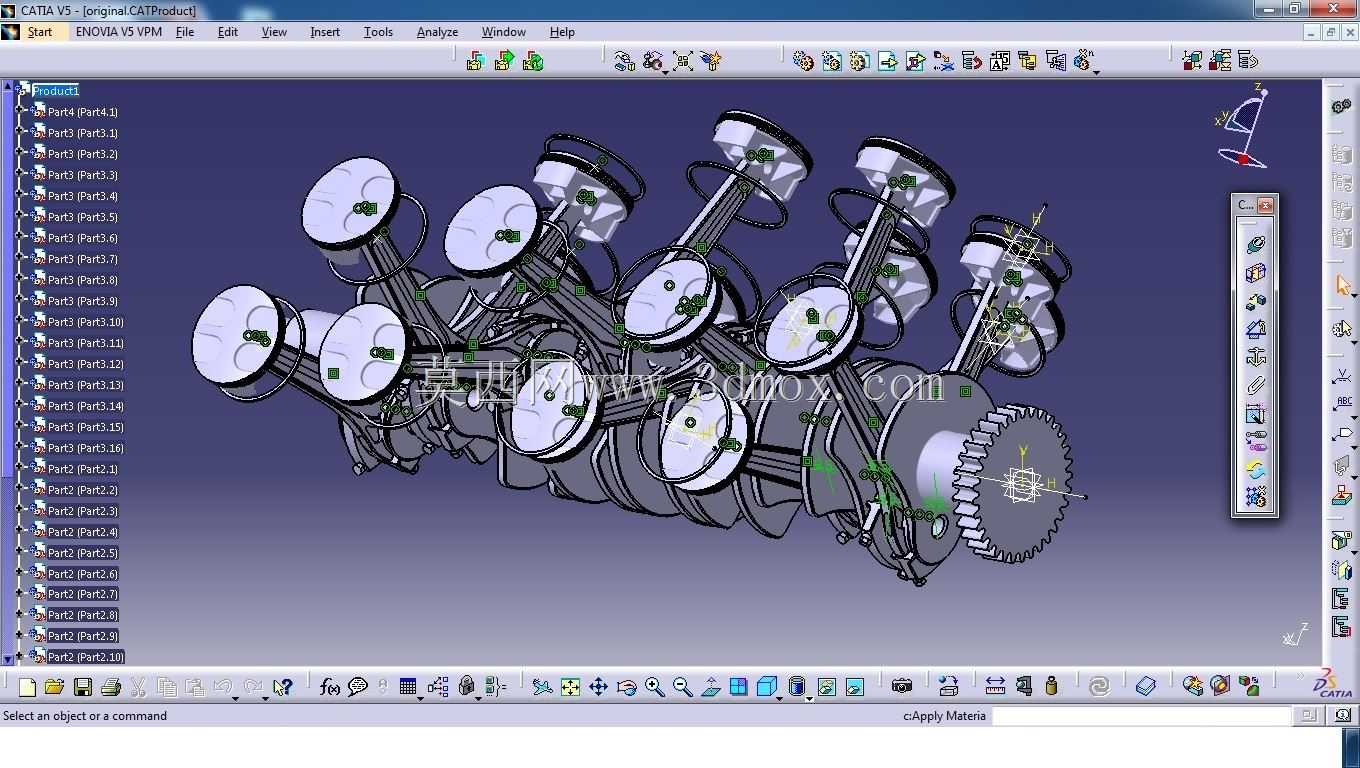1360x768 pixels.
Task: Click the Capture camera icon
Action: tap(902, 686)
